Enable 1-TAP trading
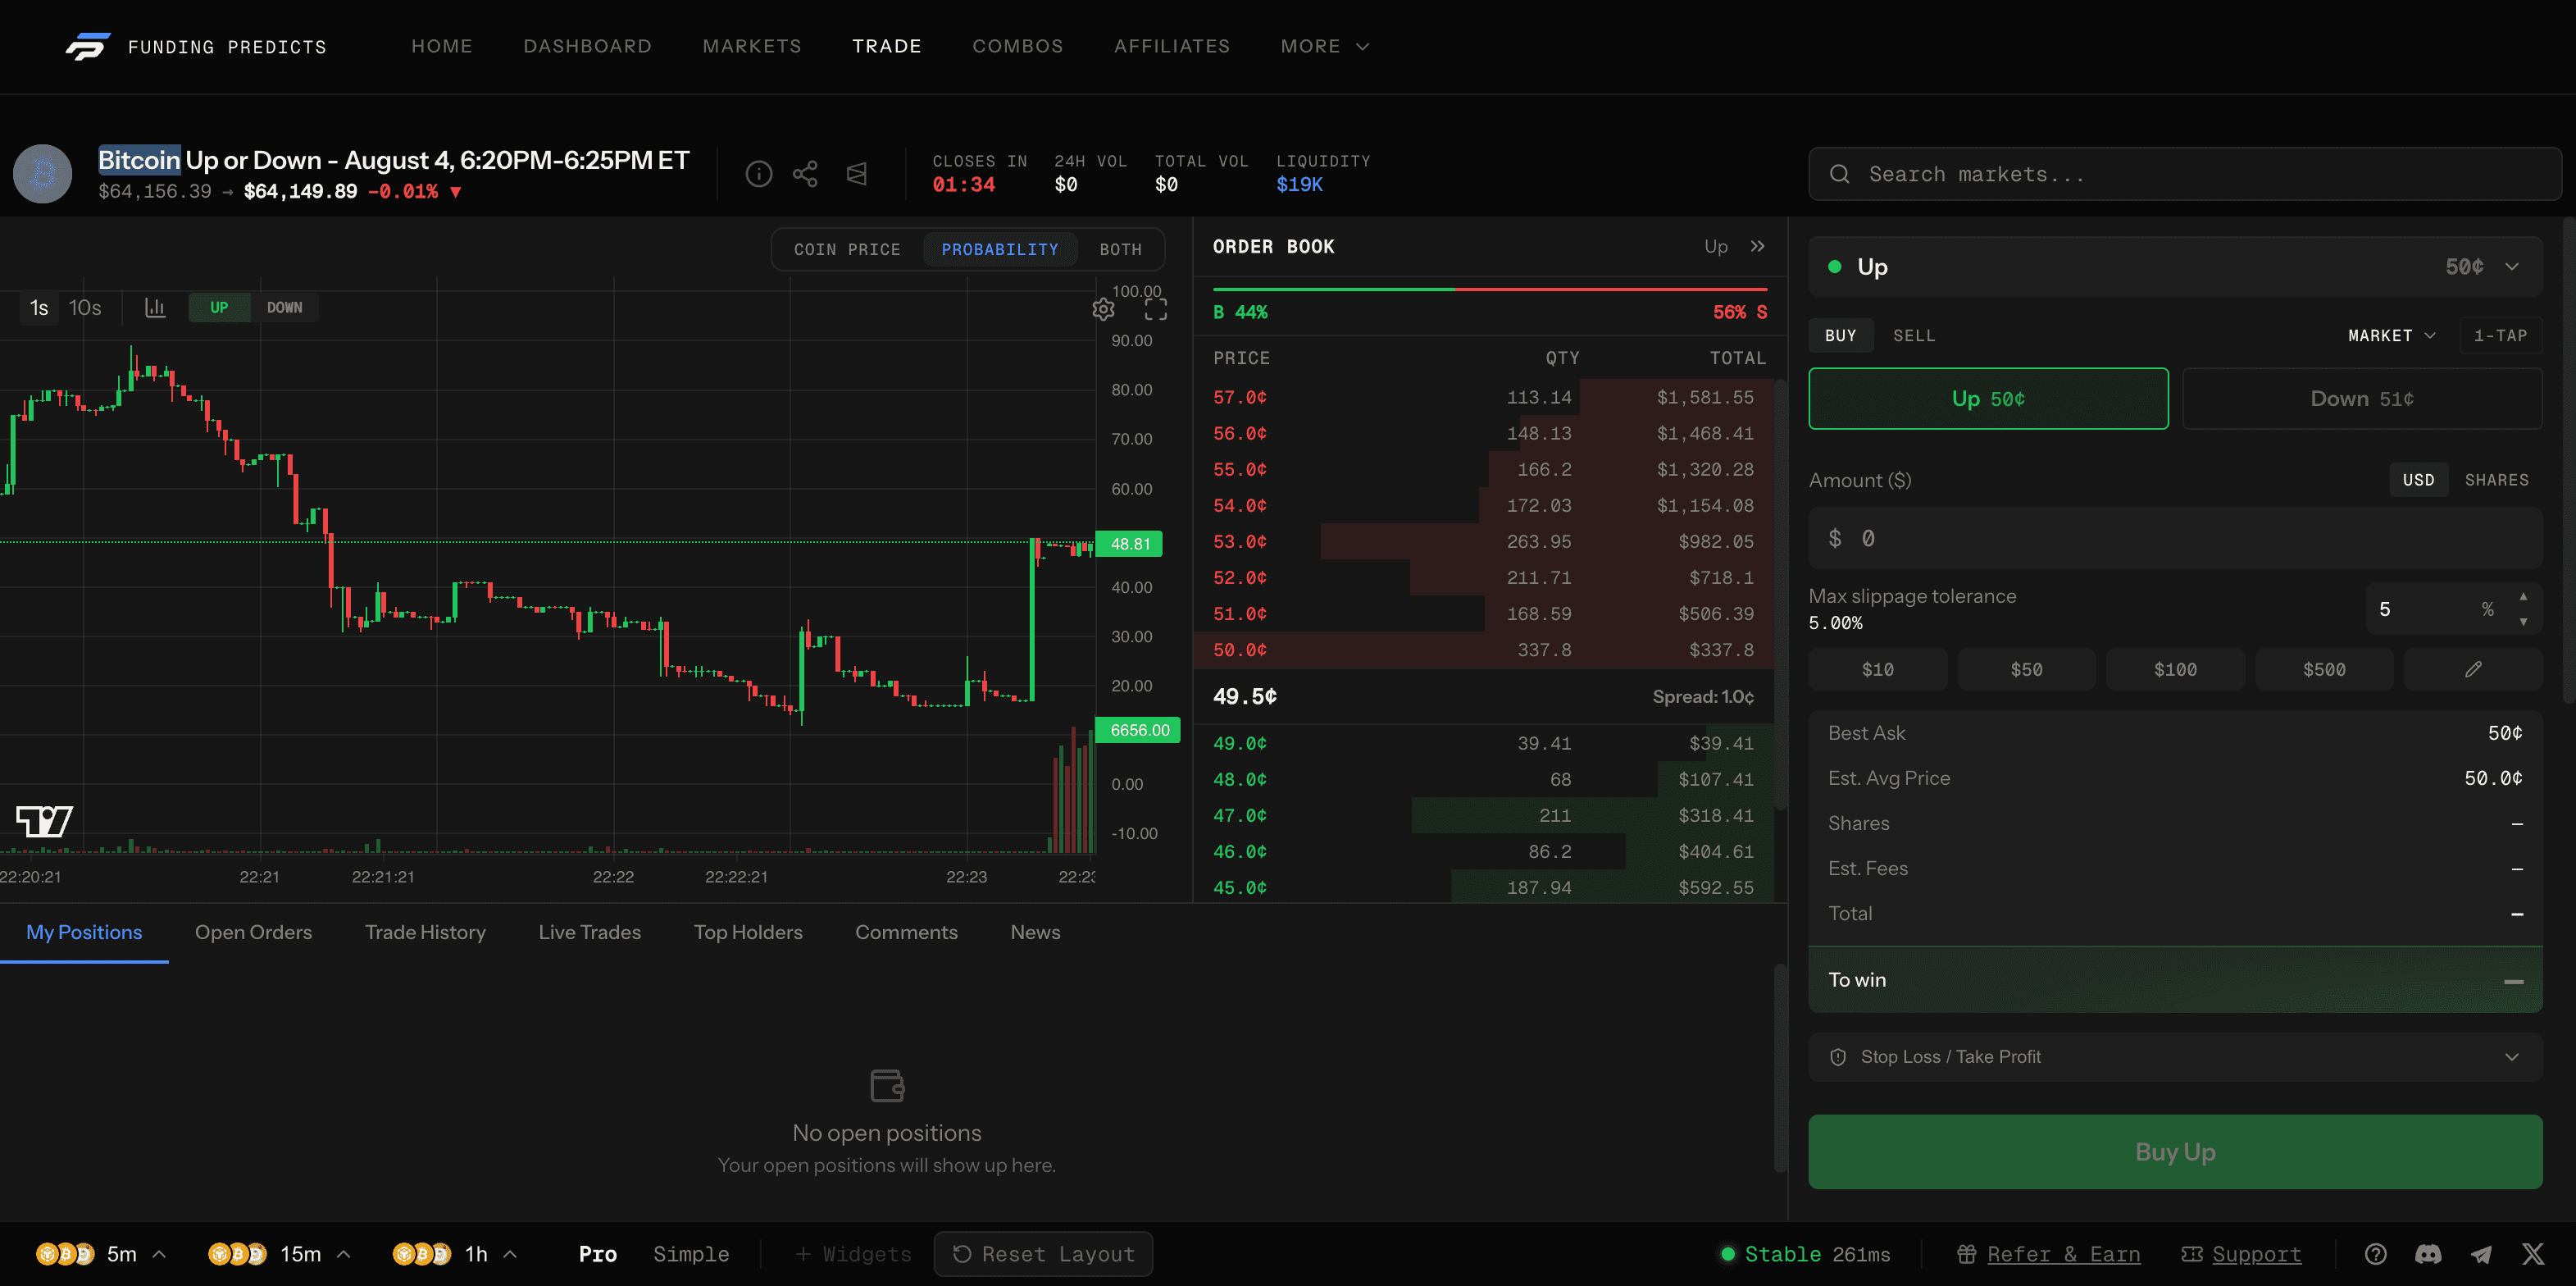Image resolution: width=2576 pixels, height=1286 pixels. 2500,336
